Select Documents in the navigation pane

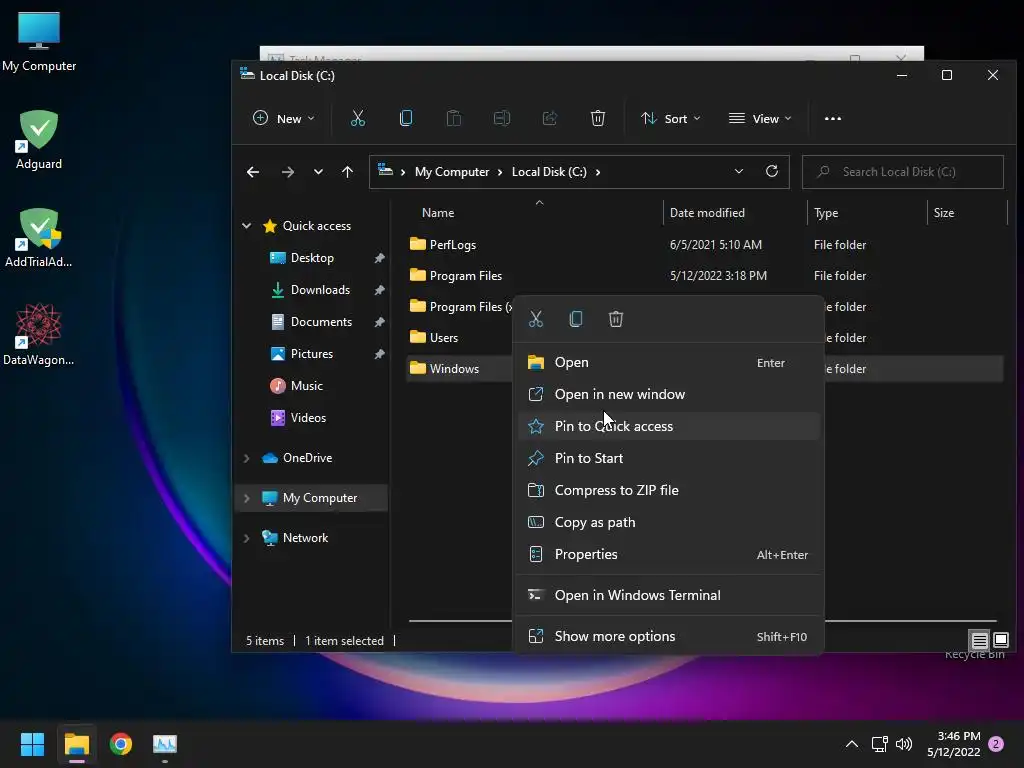click(x=321, y=322)
